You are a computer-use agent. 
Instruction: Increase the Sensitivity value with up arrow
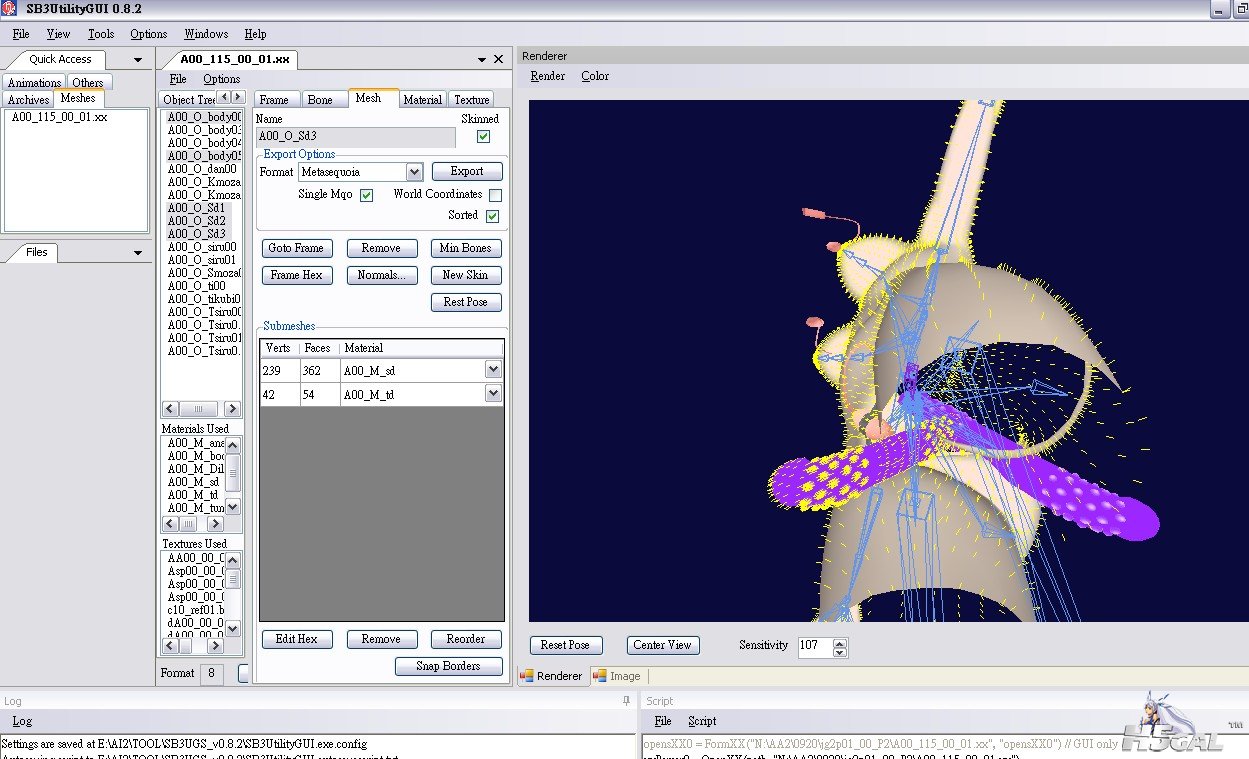839,641
